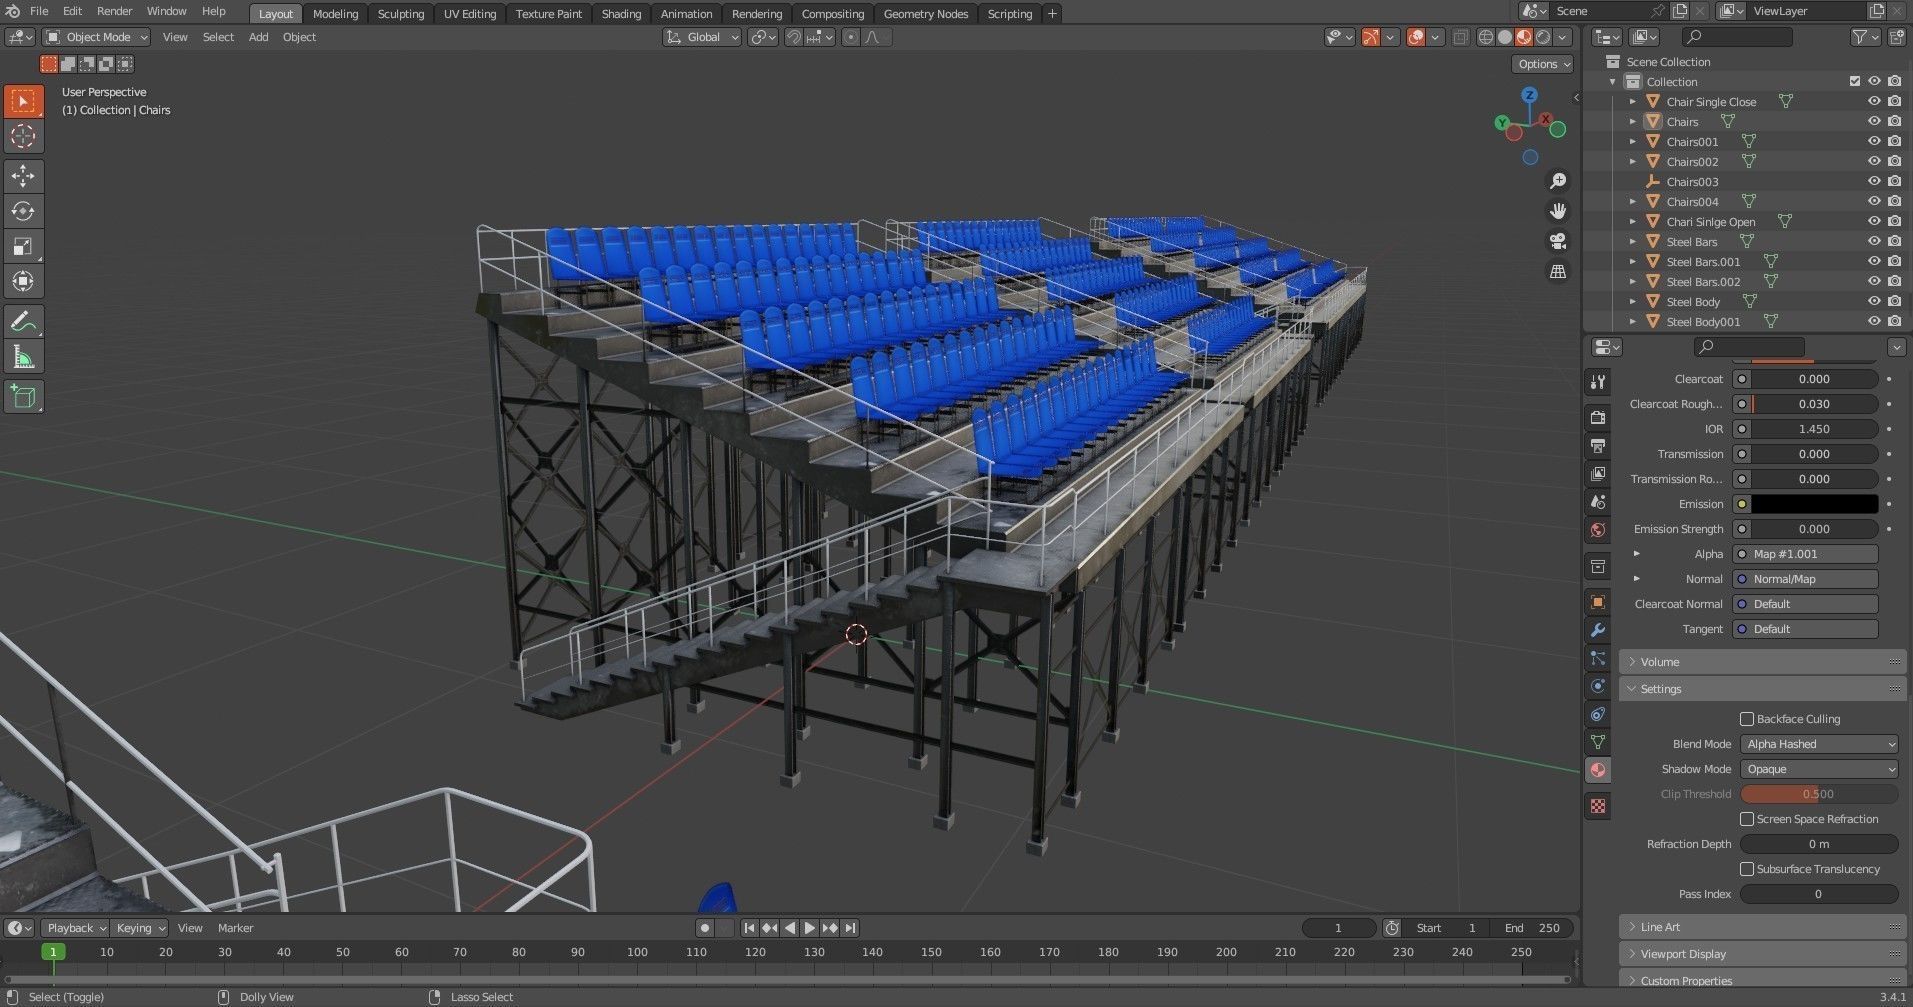
Task: Select the Cursor tool in toolbar
Action: (x=23, y=136)
